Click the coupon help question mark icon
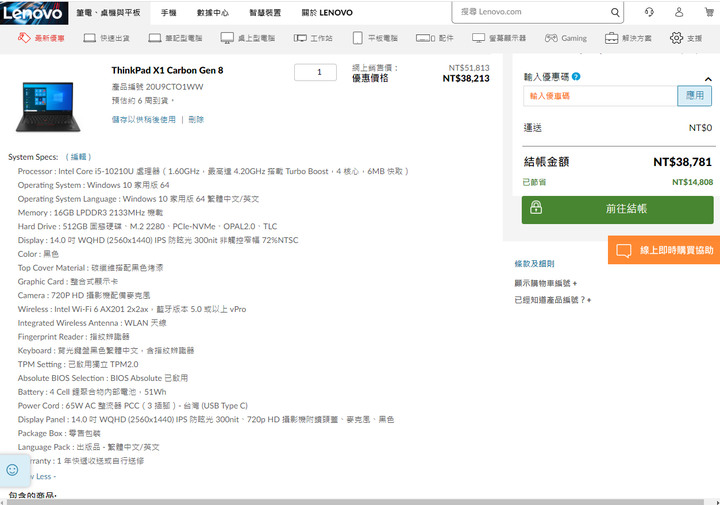 (576, 77)
